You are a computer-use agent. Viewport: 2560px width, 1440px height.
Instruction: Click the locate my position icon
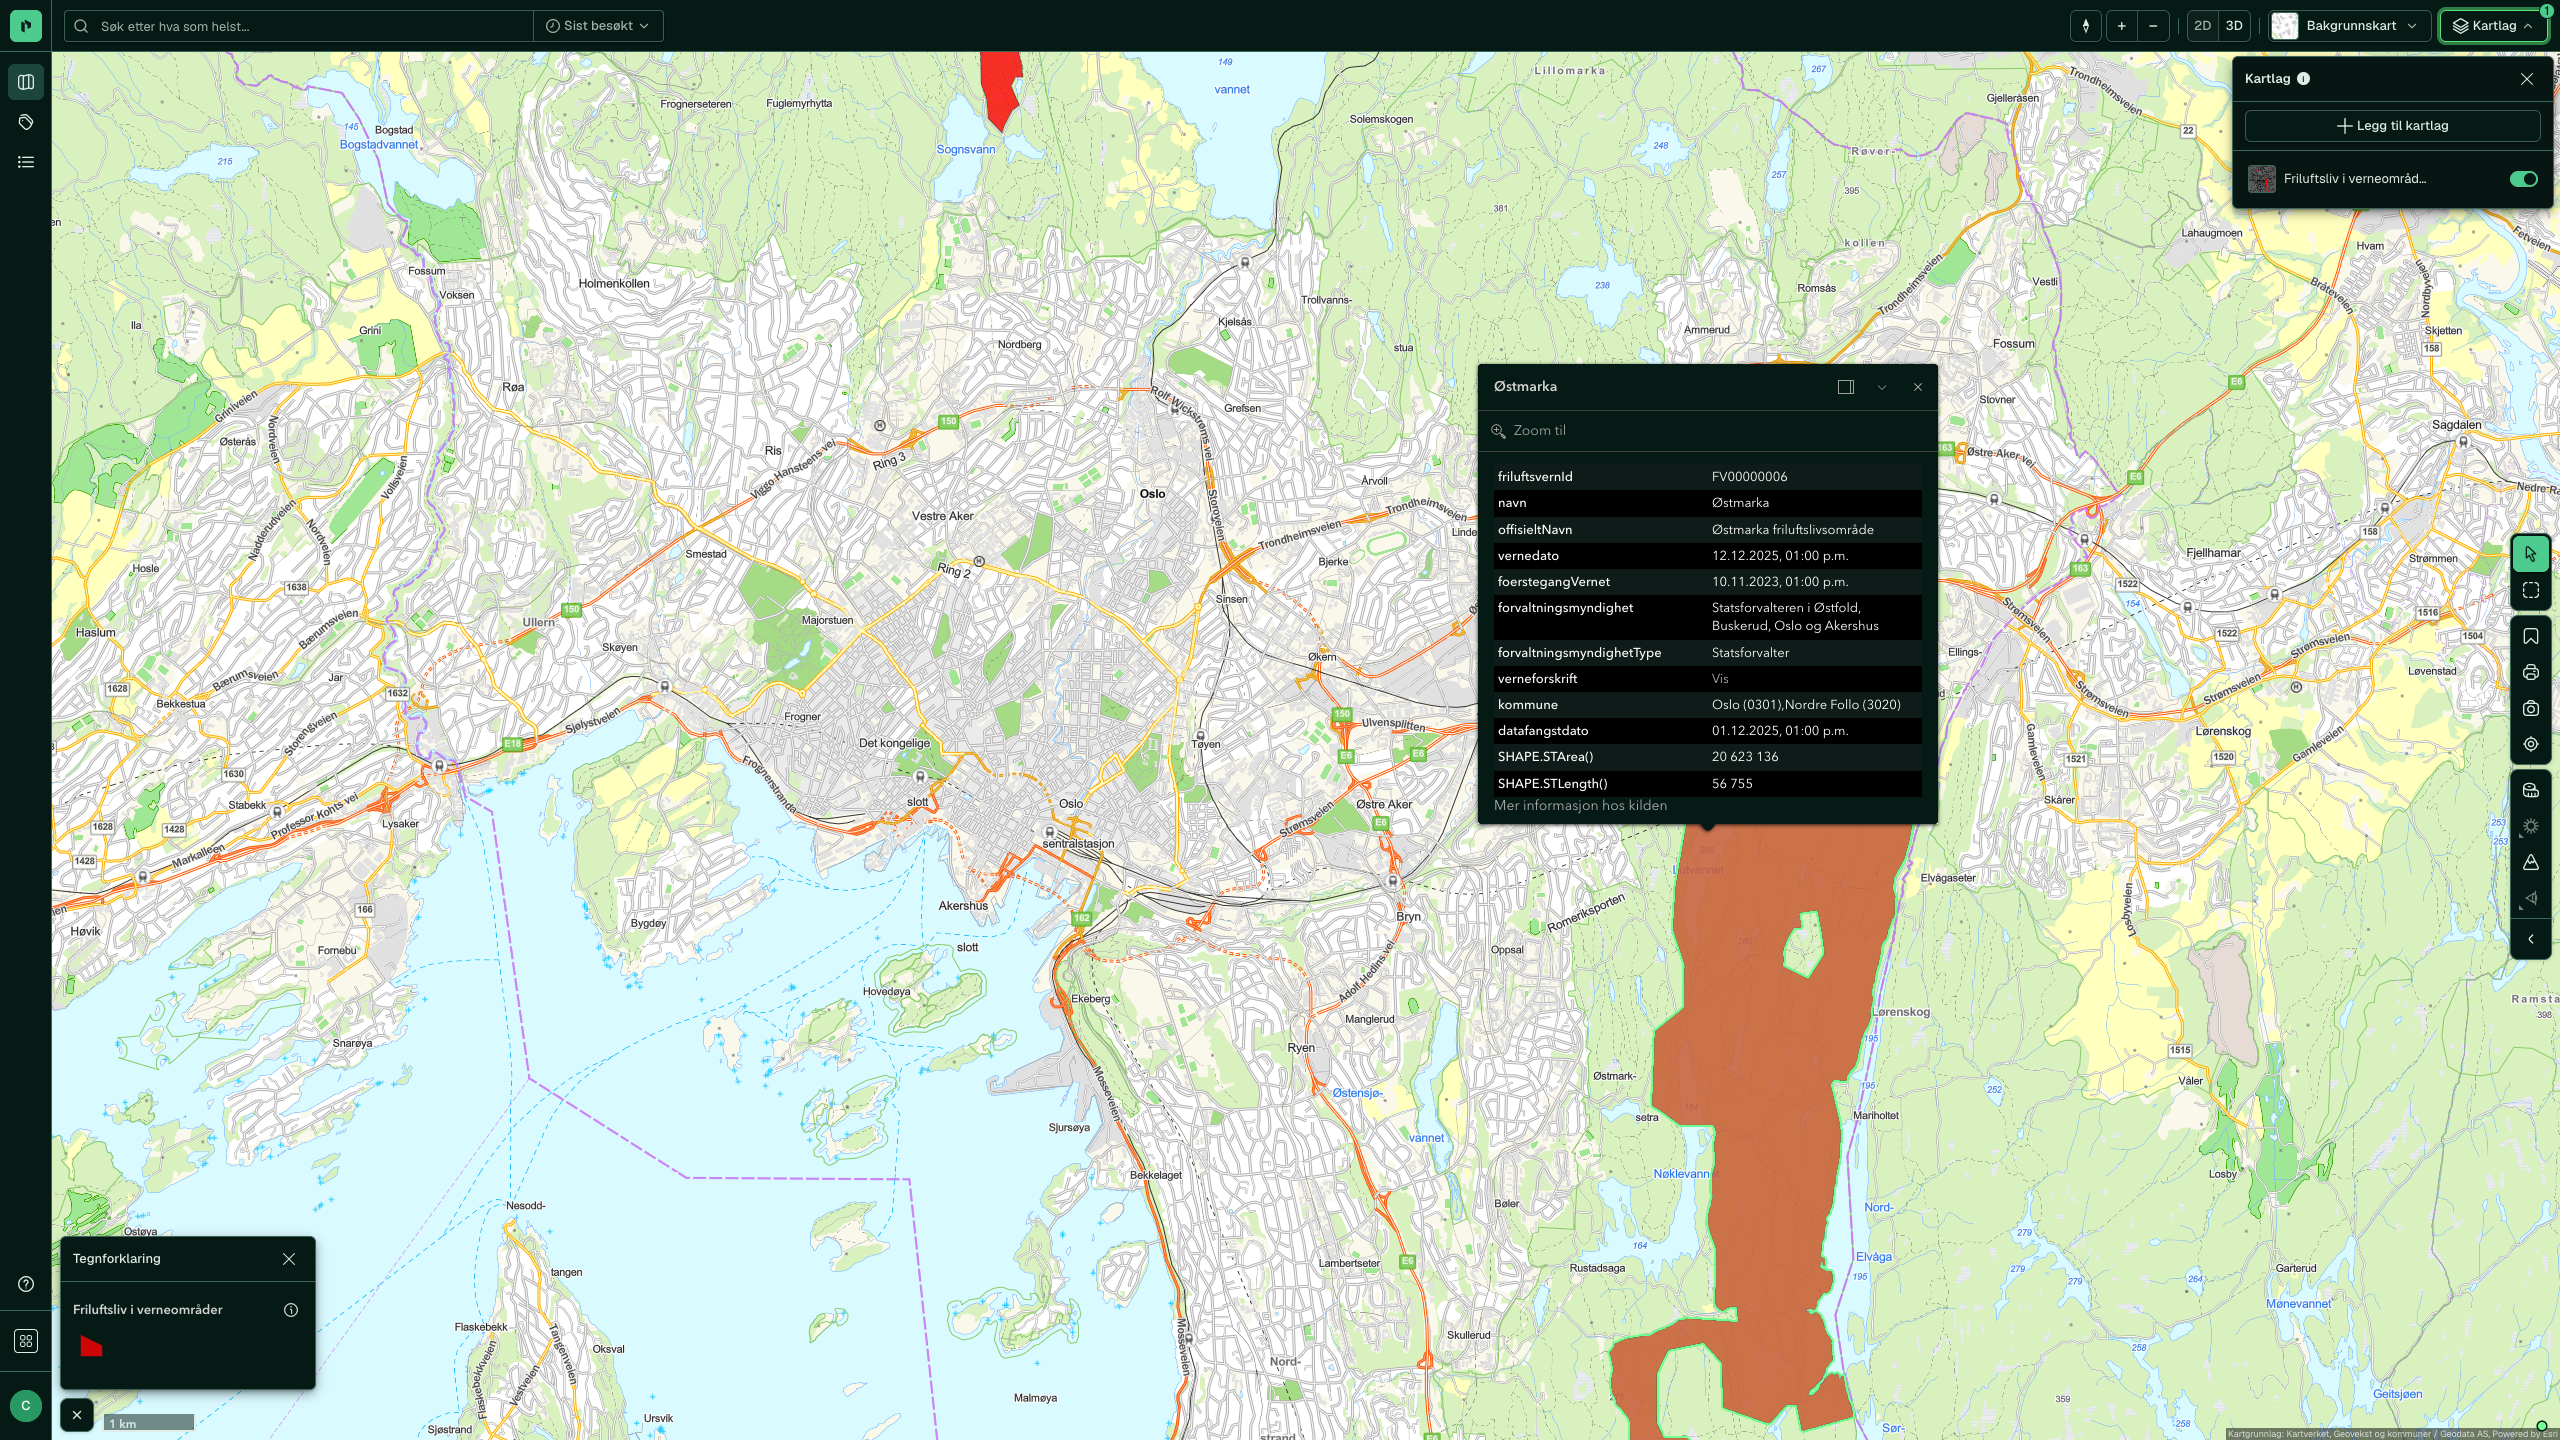point(2531,745)
